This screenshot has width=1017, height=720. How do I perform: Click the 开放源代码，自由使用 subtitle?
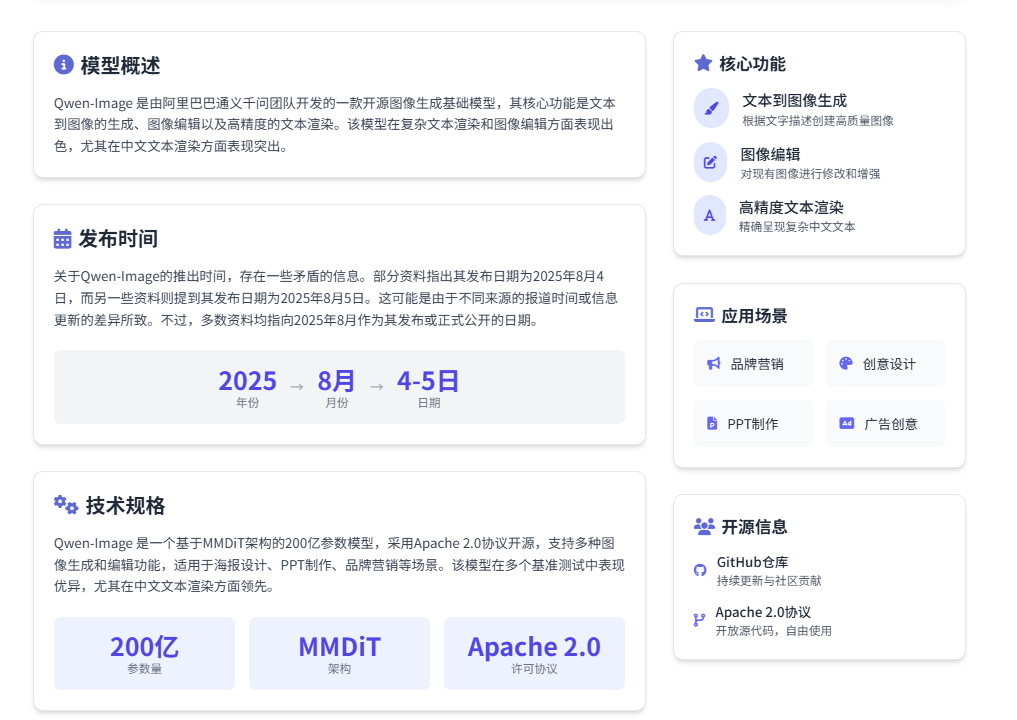coord(774,630)
